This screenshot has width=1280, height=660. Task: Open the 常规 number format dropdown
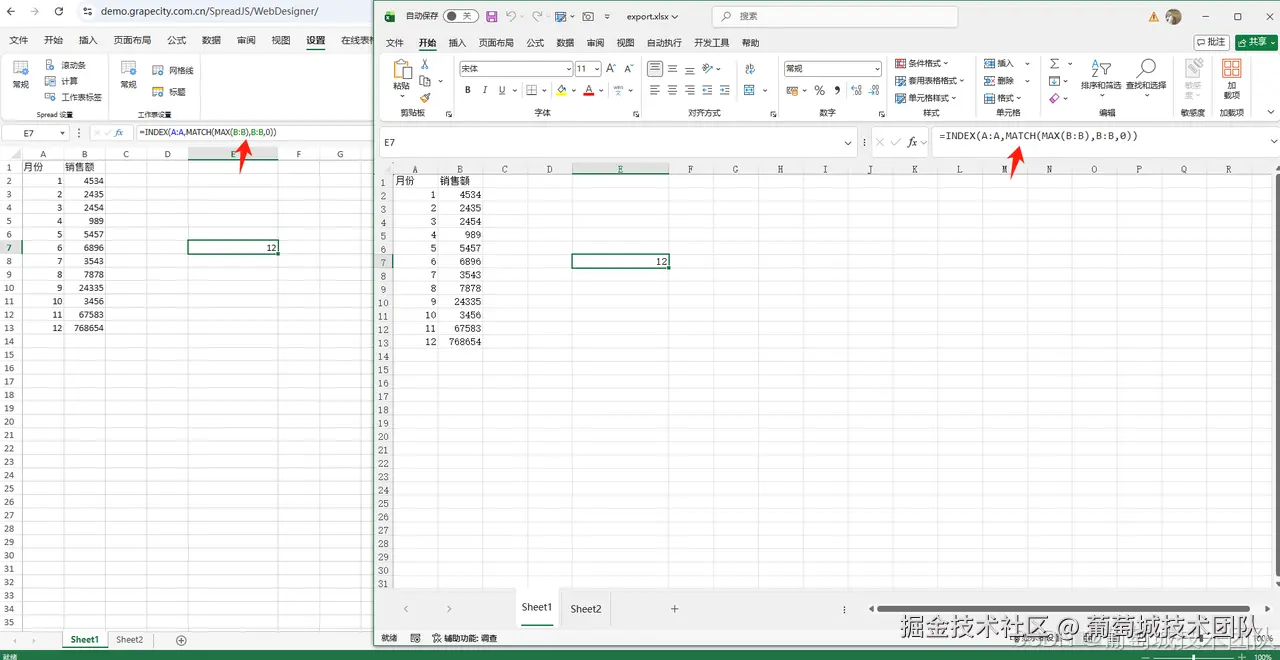(876, 69)
